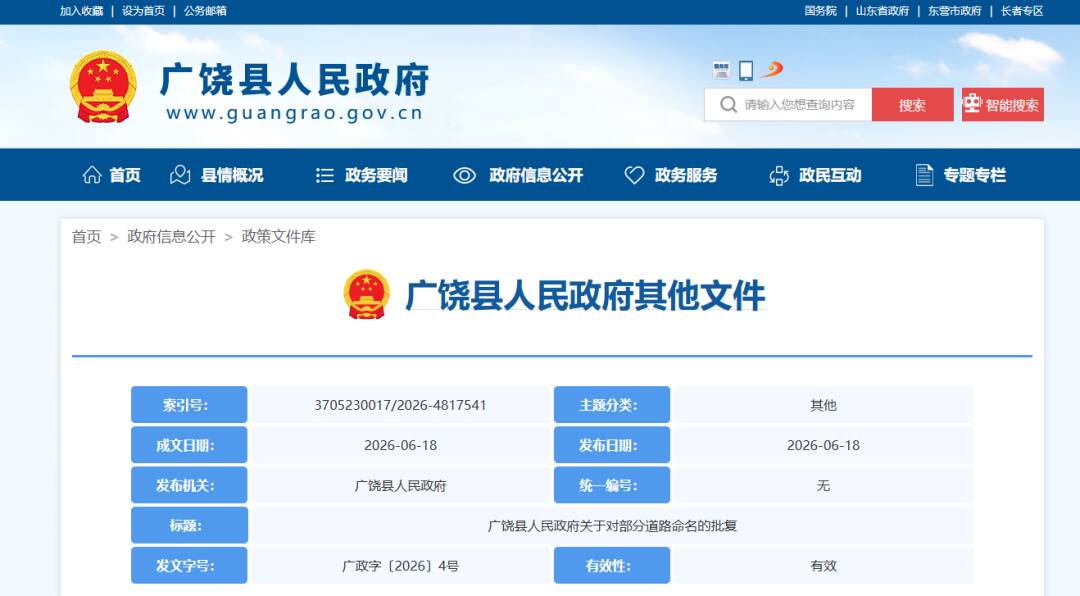The image size is (1080, 596).
Task: Open 专题专栏 in the navigation bar
Action: (x=975, y=176)
